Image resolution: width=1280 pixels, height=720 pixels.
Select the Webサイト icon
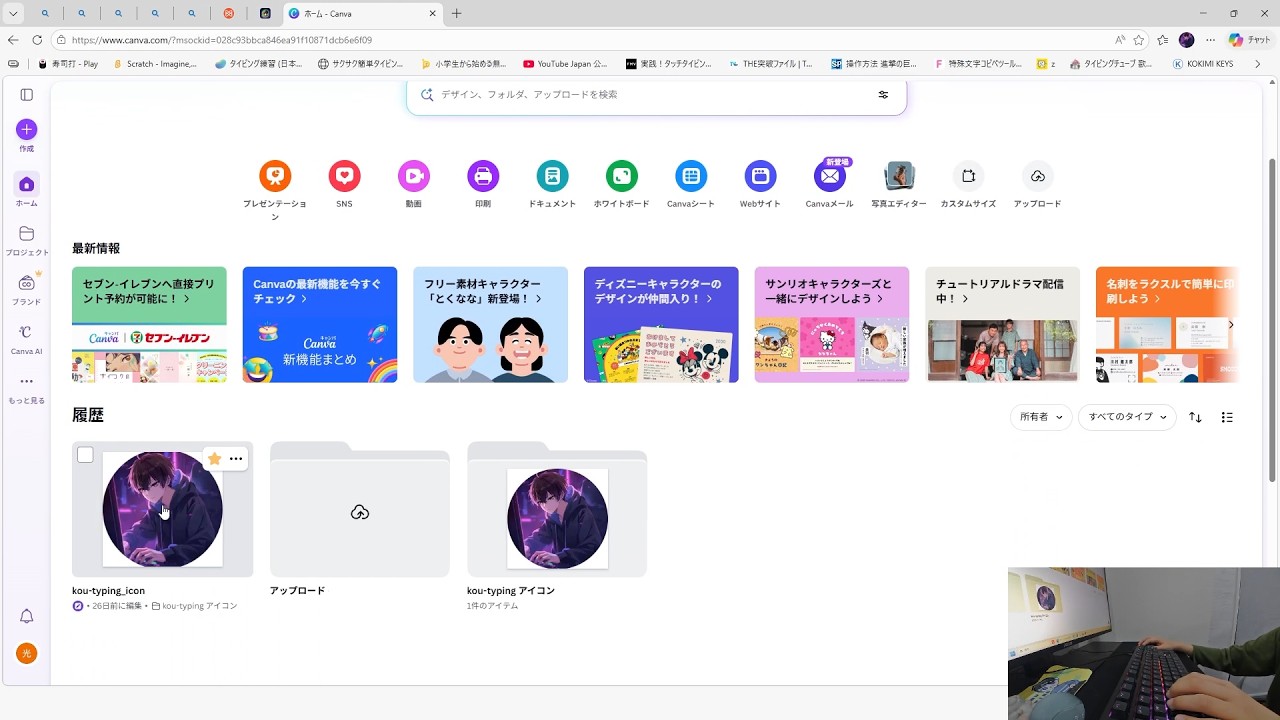(760, 176)
